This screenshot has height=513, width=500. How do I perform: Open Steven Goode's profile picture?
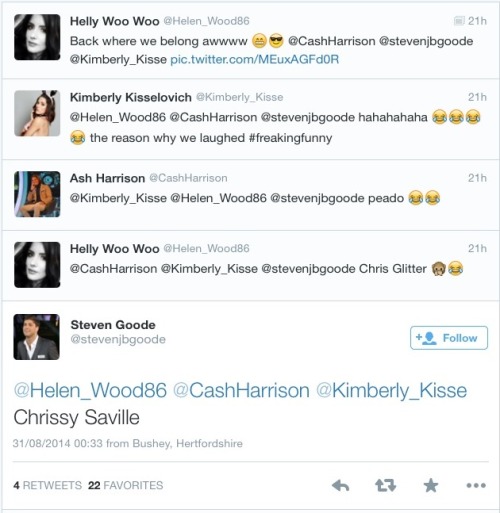pos(37,337)
